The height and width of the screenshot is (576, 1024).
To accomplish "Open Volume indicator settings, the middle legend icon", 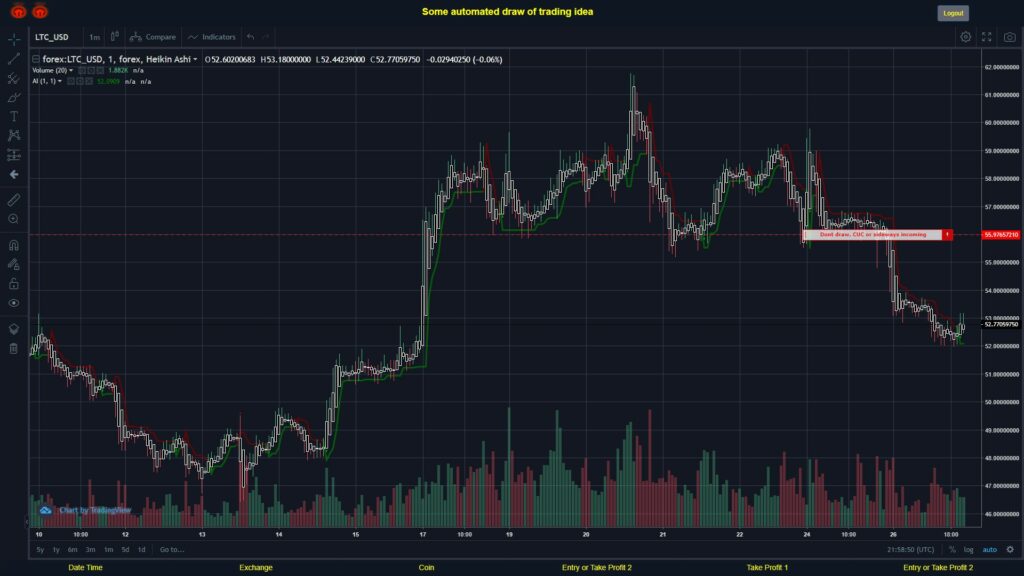I will (91, 71).
